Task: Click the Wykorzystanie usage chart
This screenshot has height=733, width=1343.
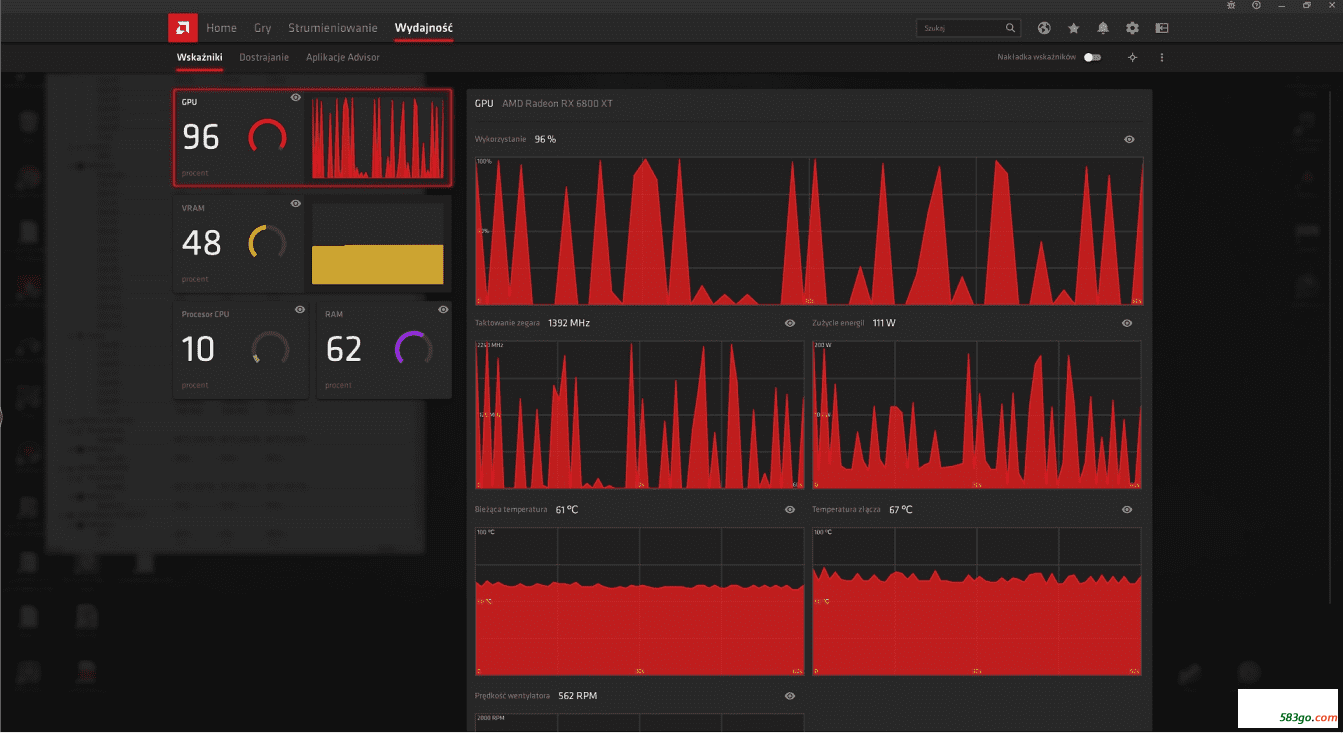Action: coord(809,231)
